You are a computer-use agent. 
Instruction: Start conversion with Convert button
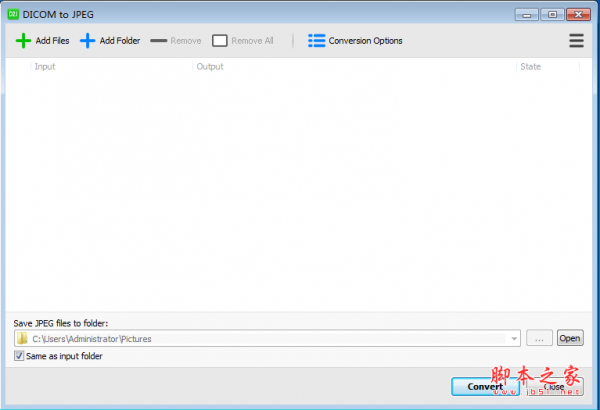[485, 387]
